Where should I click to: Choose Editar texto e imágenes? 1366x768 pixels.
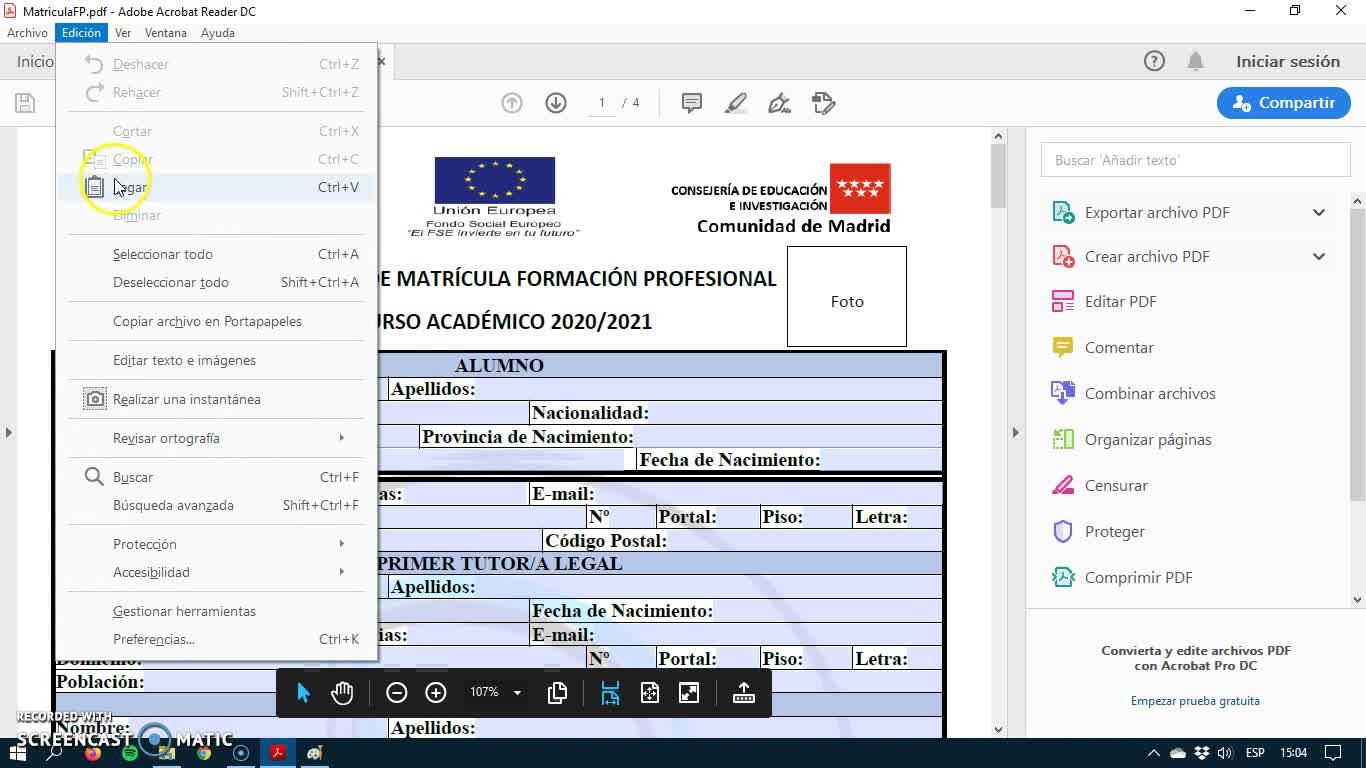click(216, 360)
